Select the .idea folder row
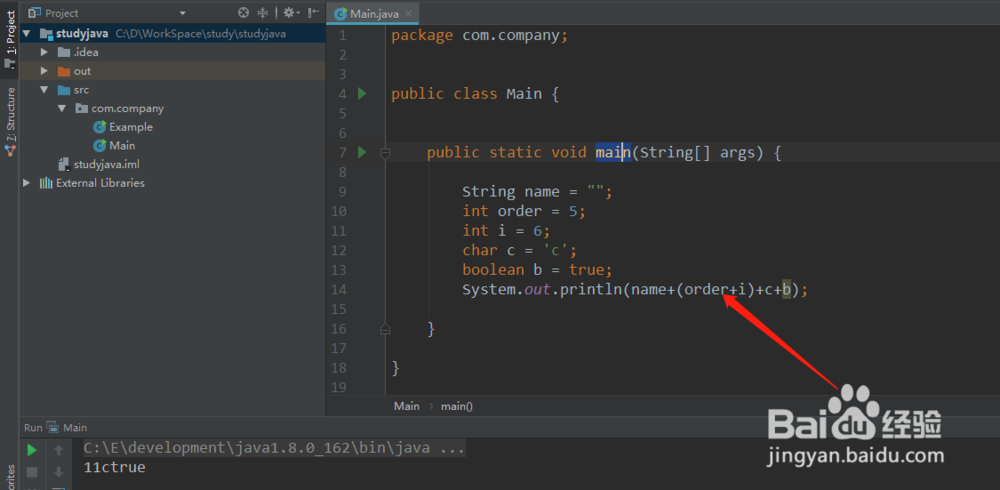The image size is (1000, 490). point(172,52)
